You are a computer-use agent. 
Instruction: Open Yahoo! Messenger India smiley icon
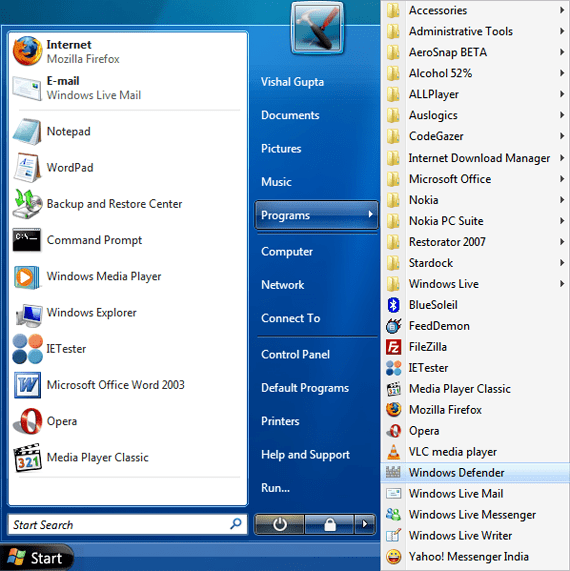[x=393, y=556]
